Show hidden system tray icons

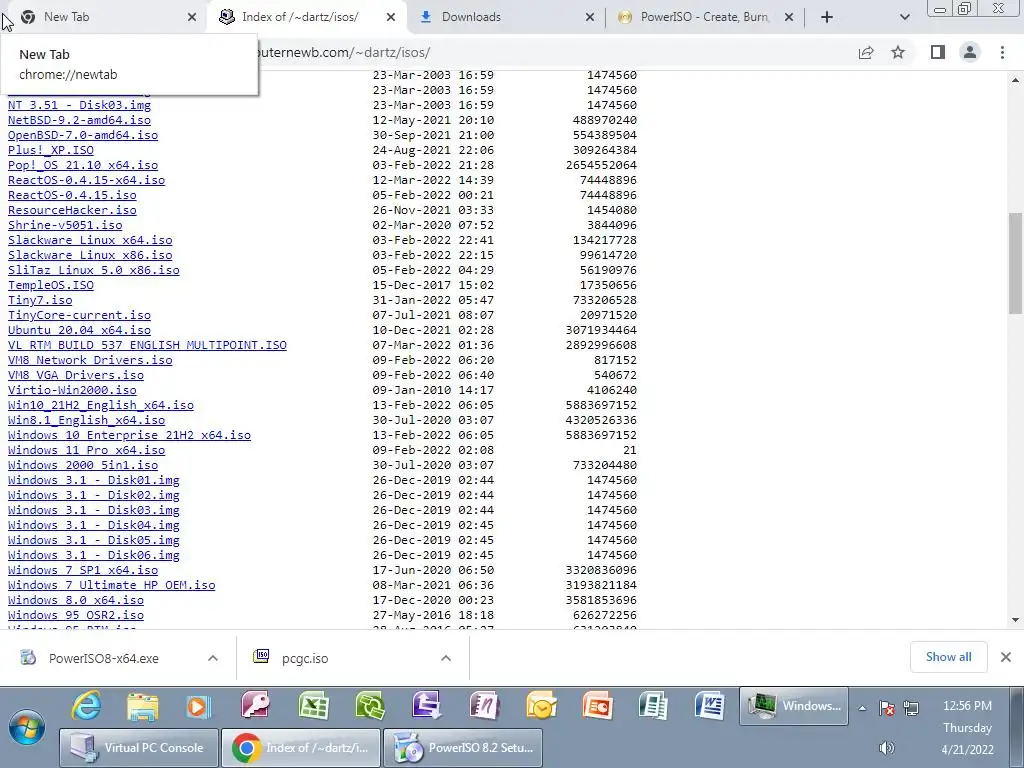tap(862, 708)
